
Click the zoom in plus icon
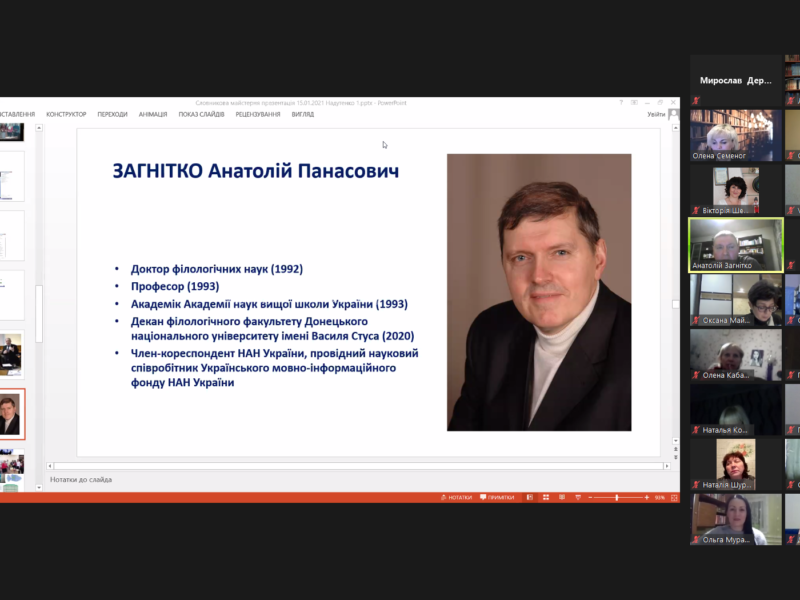(x=645, y=497)
